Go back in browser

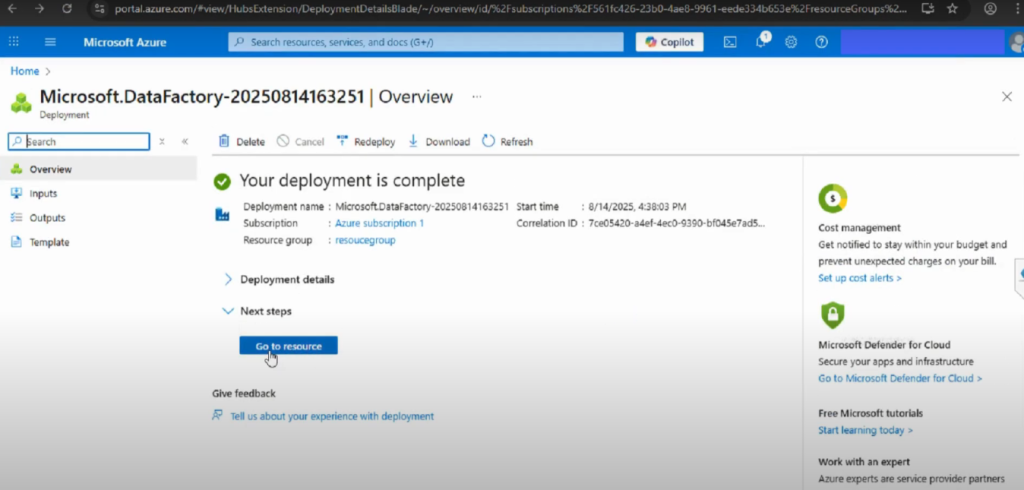click(12, 8)
